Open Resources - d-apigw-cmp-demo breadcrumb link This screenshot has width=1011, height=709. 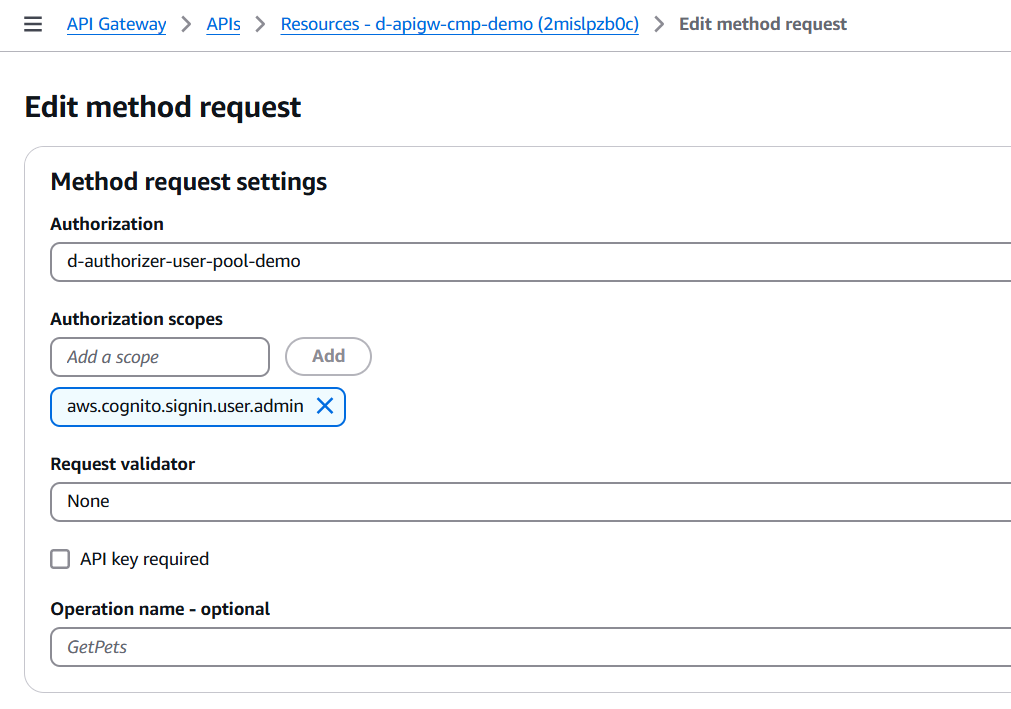[x=459, y=25]
